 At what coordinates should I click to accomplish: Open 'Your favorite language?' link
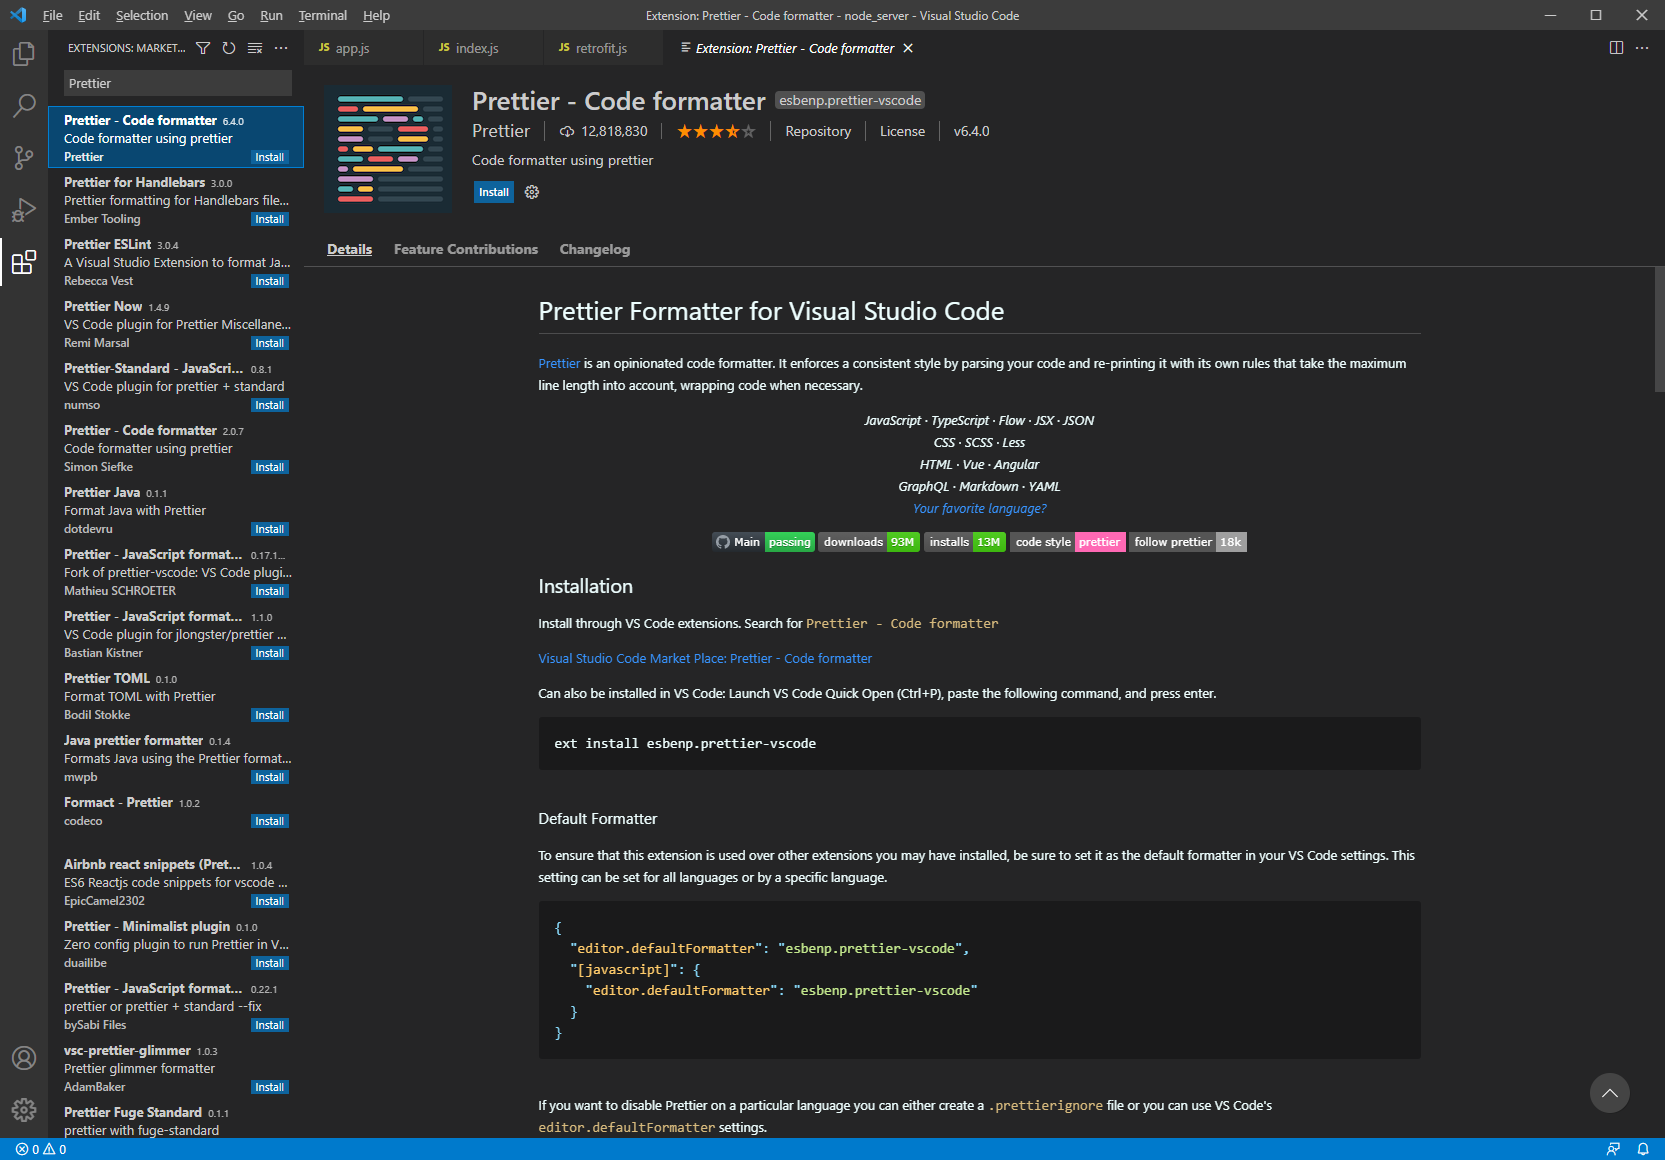[979, 508]
